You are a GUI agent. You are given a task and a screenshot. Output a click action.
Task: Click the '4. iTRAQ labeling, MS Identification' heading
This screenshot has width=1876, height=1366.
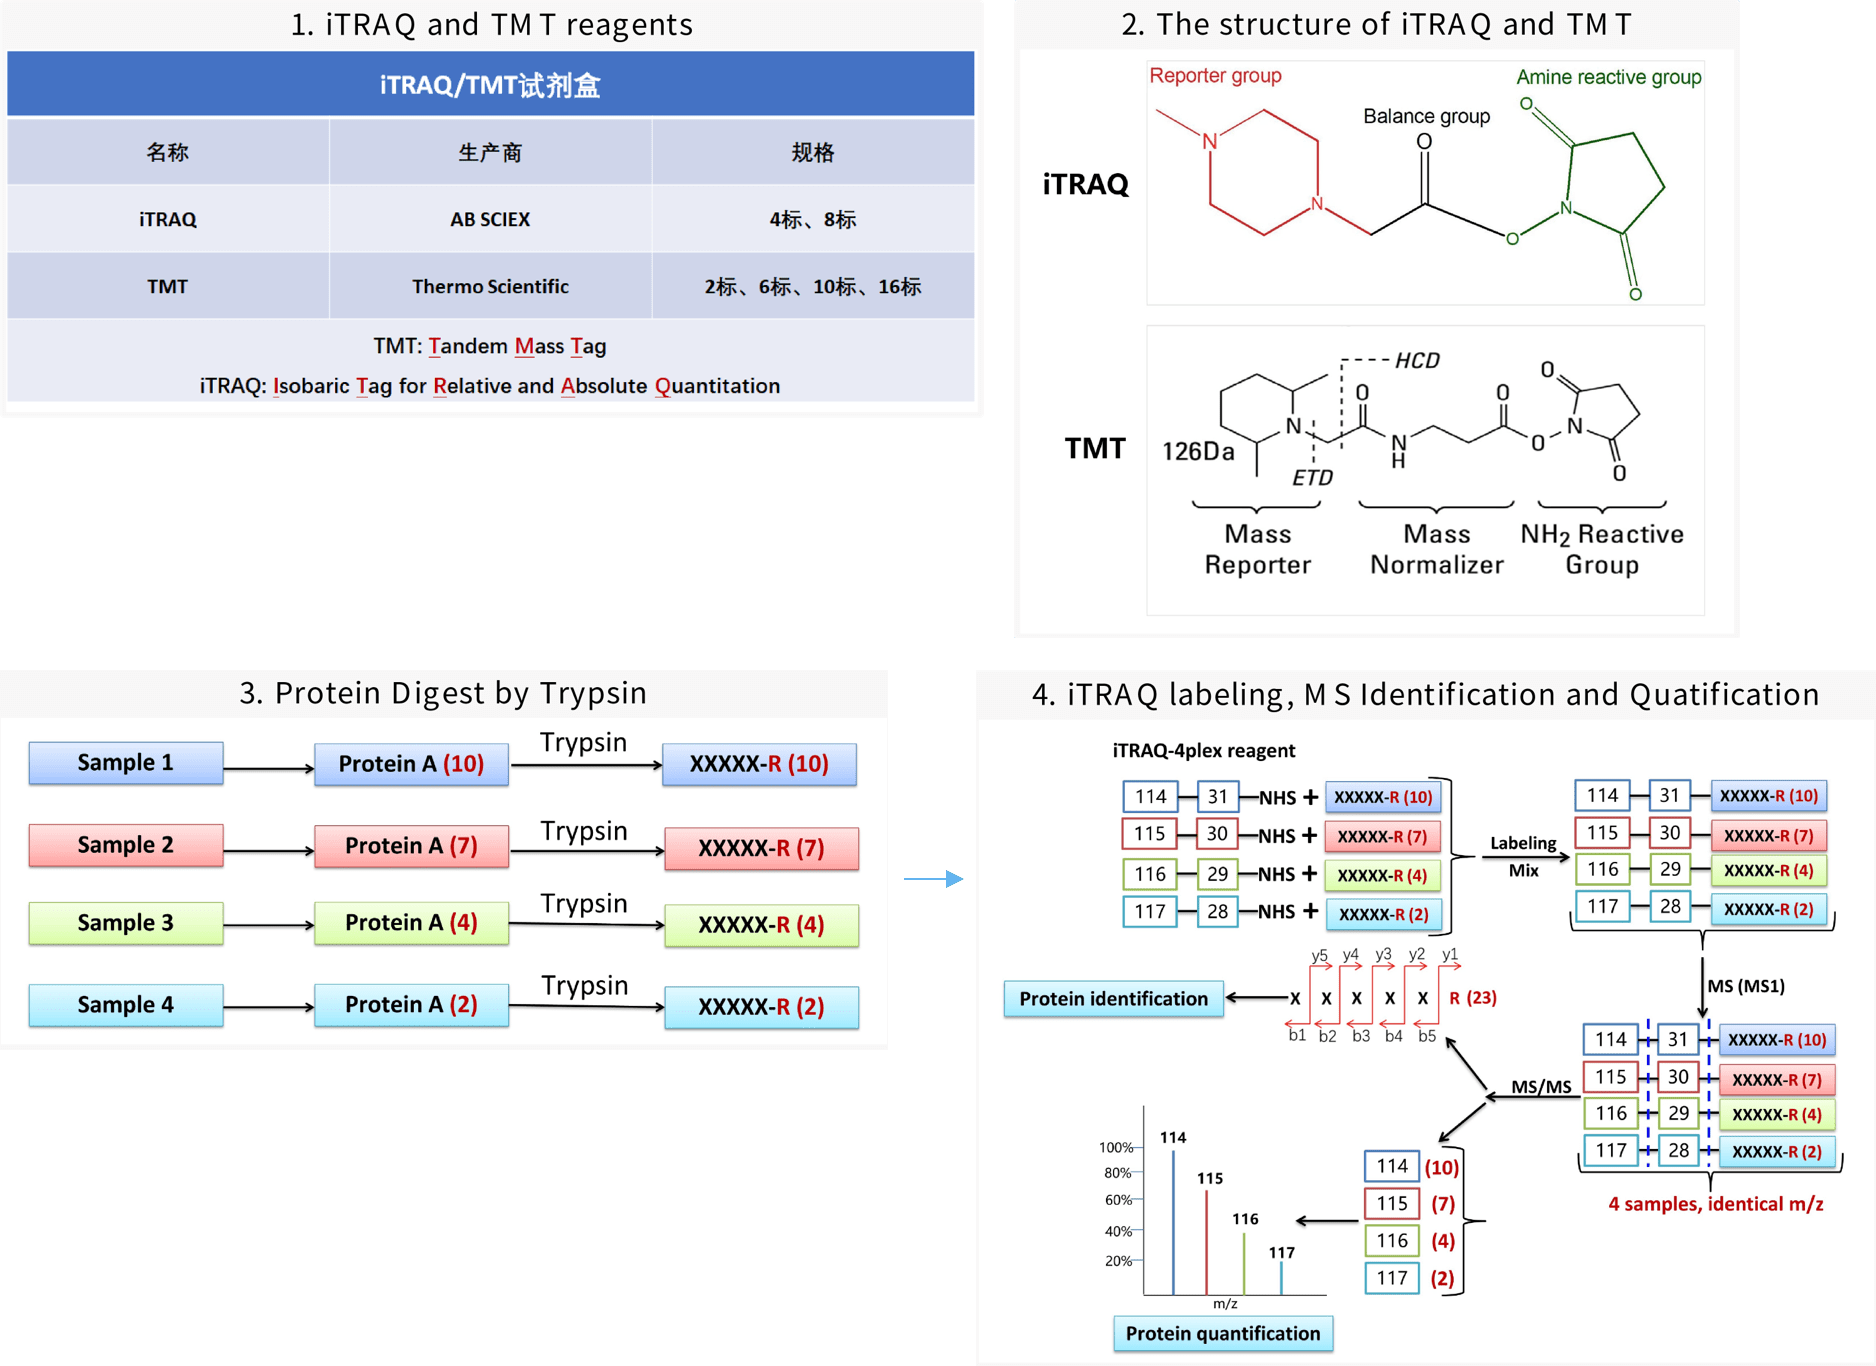tap(1425, 693)
